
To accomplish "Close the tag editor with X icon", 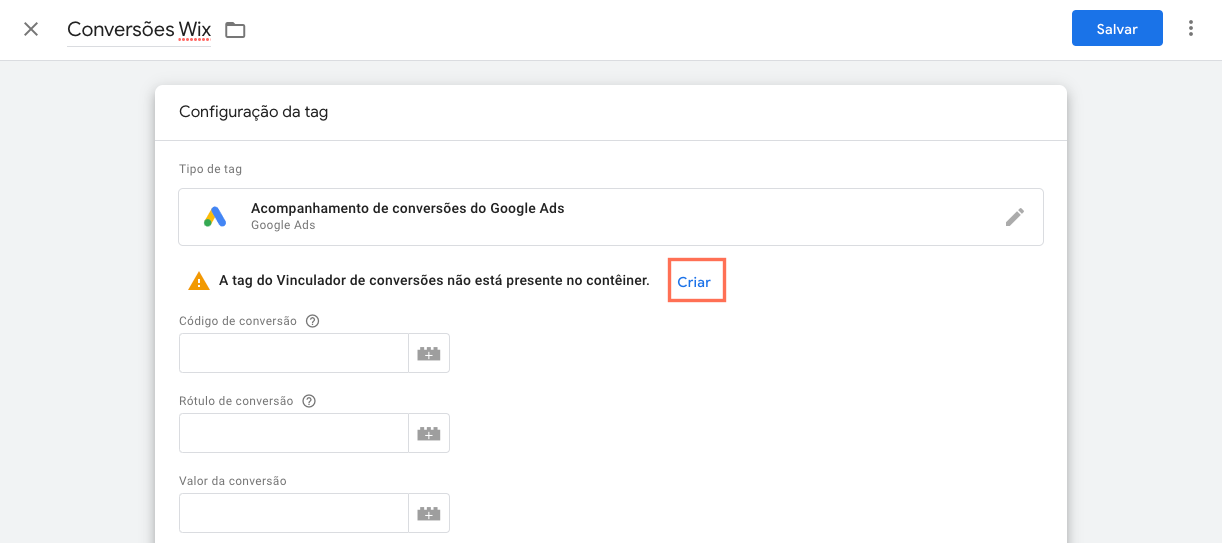I will [x=31, y=29].
